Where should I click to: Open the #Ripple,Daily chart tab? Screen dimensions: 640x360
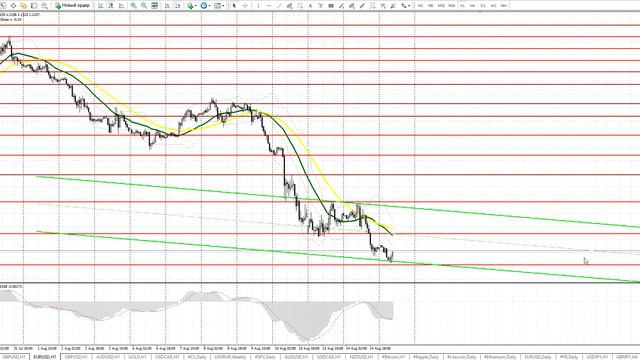point(426,357)
